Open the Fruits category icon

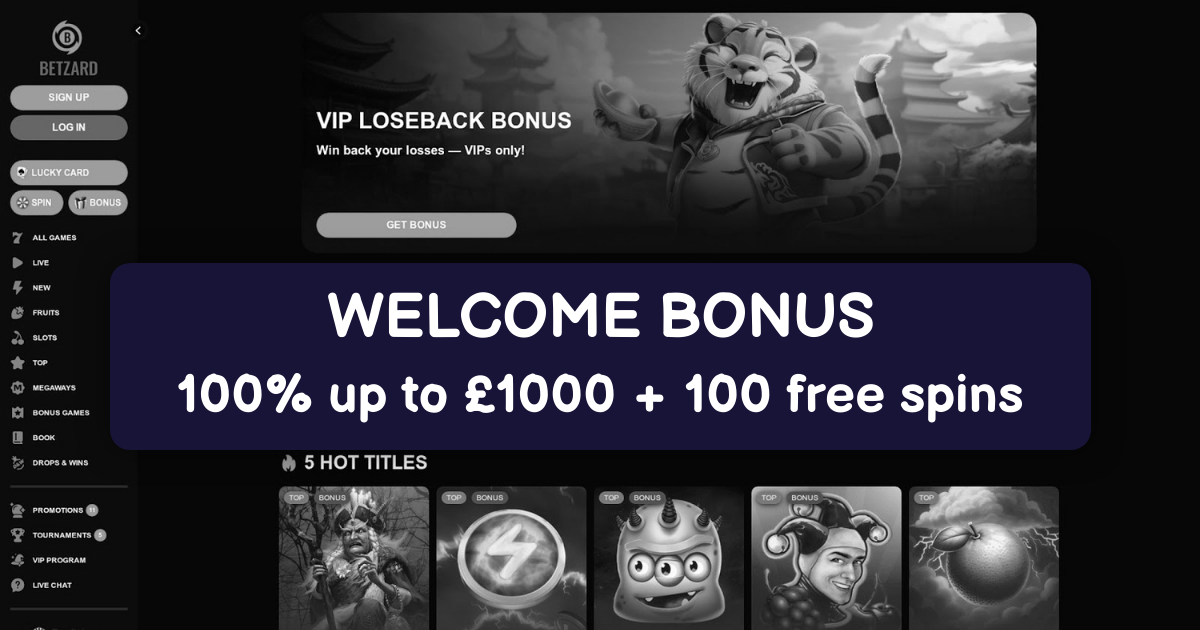pos(17,313)
